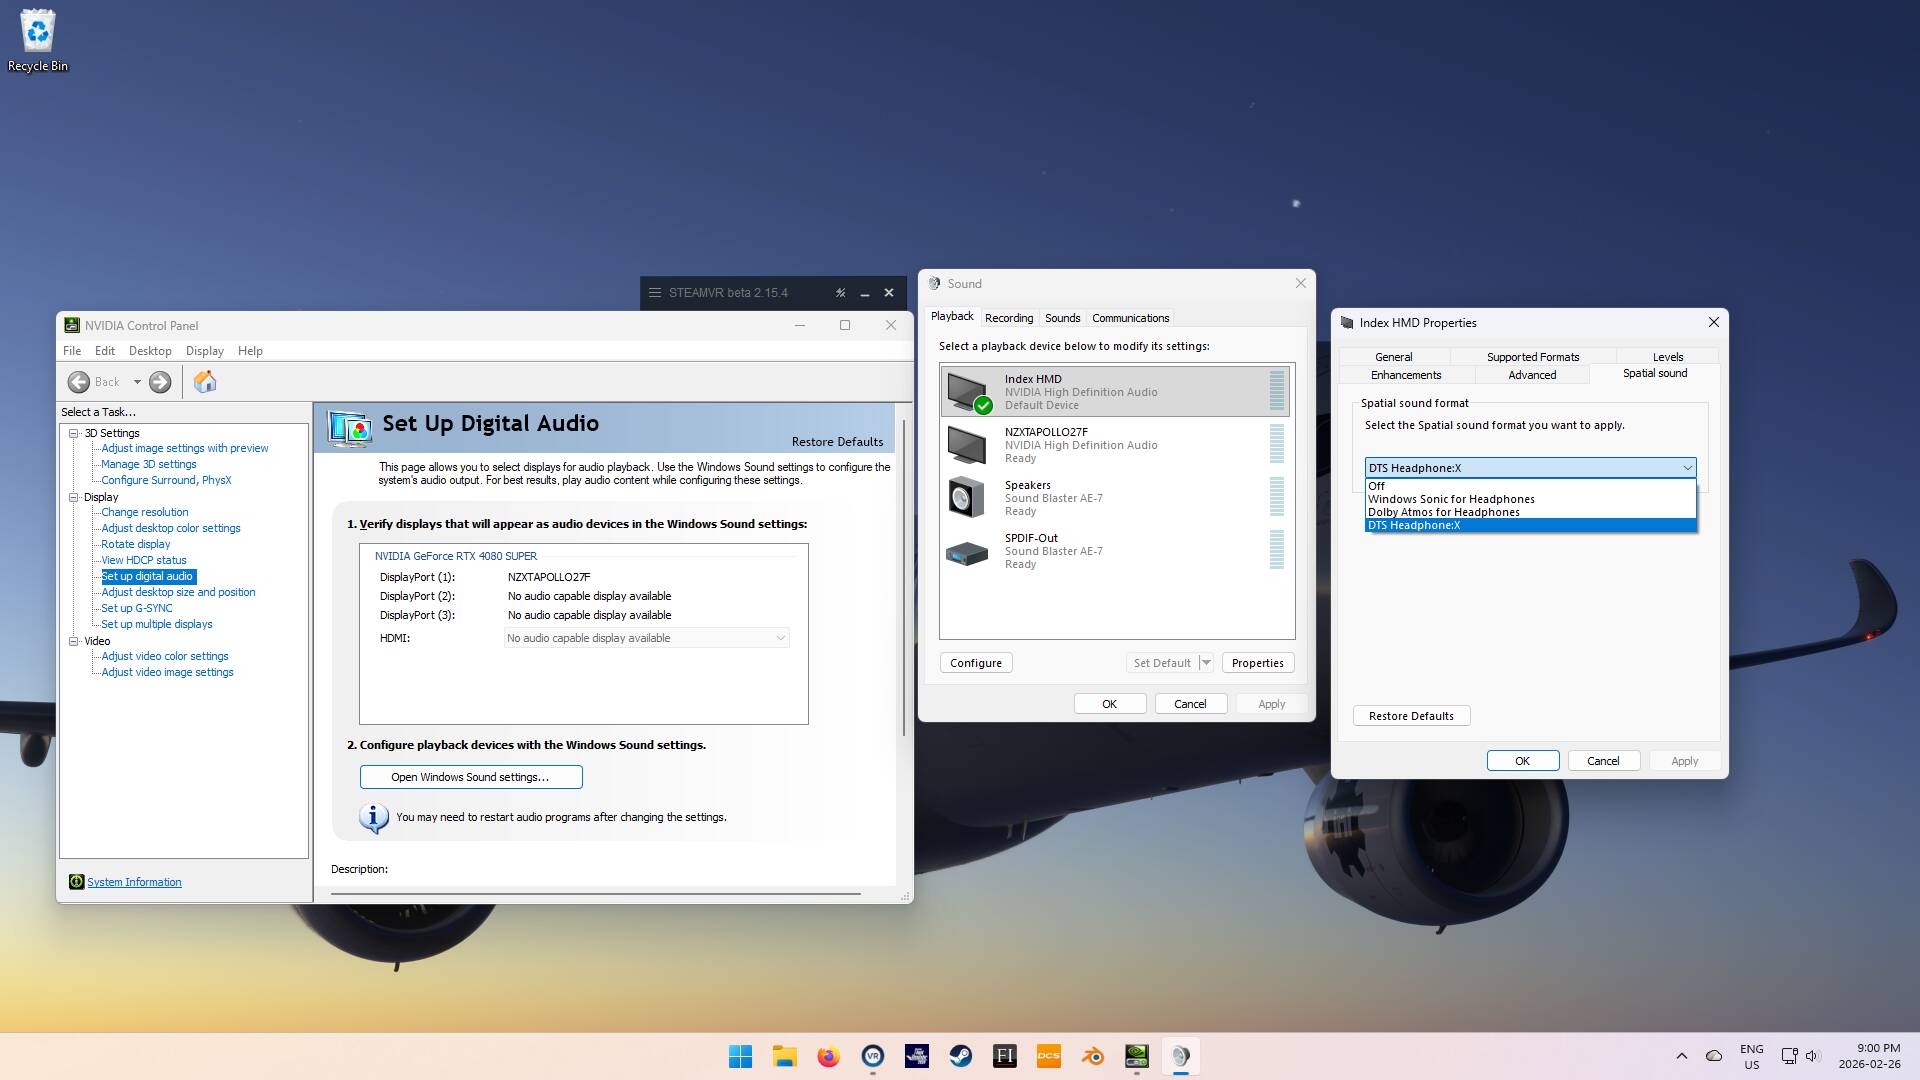The width and height of the screenshot is (1920, 1080).
Task: Click the Back arrow in NVIDIA Control Panel
Action: [x=79, y=382]
